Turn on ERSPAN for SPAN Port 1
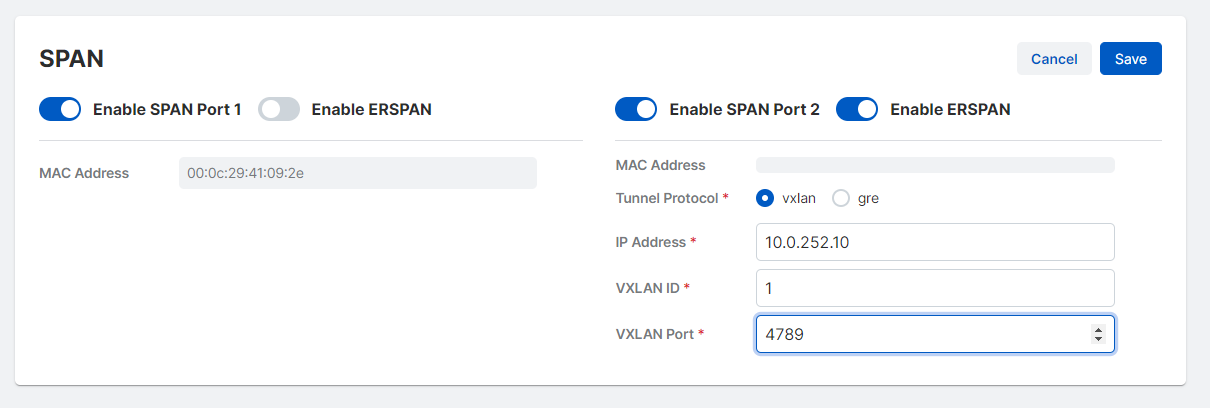This screenshot has width=1210, height=408. pyautogui.click(x=279, y=109)
